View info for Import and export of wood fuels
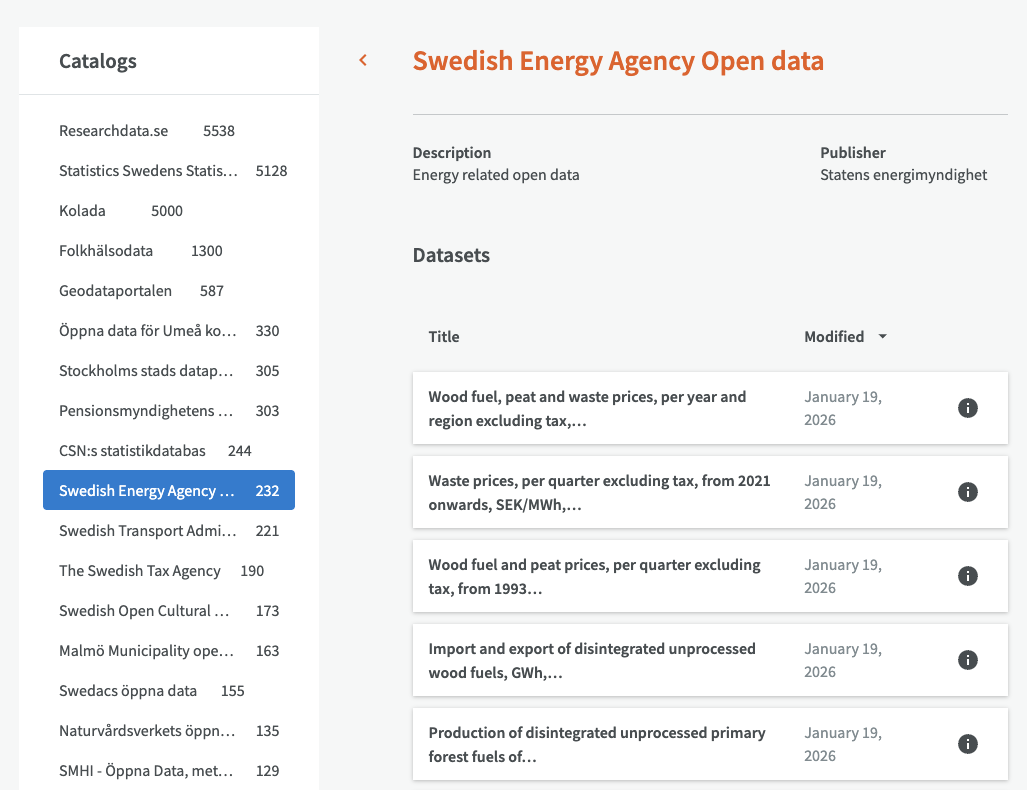Image resolution: width=1027 pixels, height=790 pixels. click(x=967, y=660)
